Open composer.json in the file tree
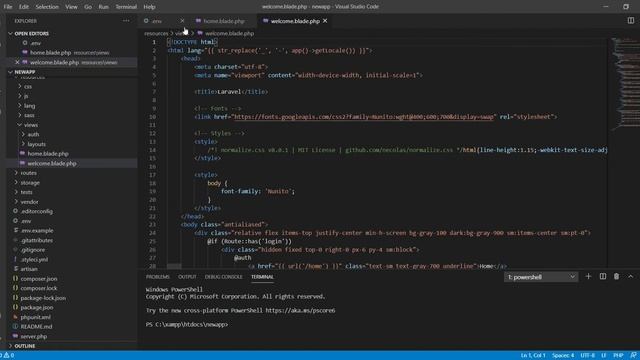 [39, 279]
